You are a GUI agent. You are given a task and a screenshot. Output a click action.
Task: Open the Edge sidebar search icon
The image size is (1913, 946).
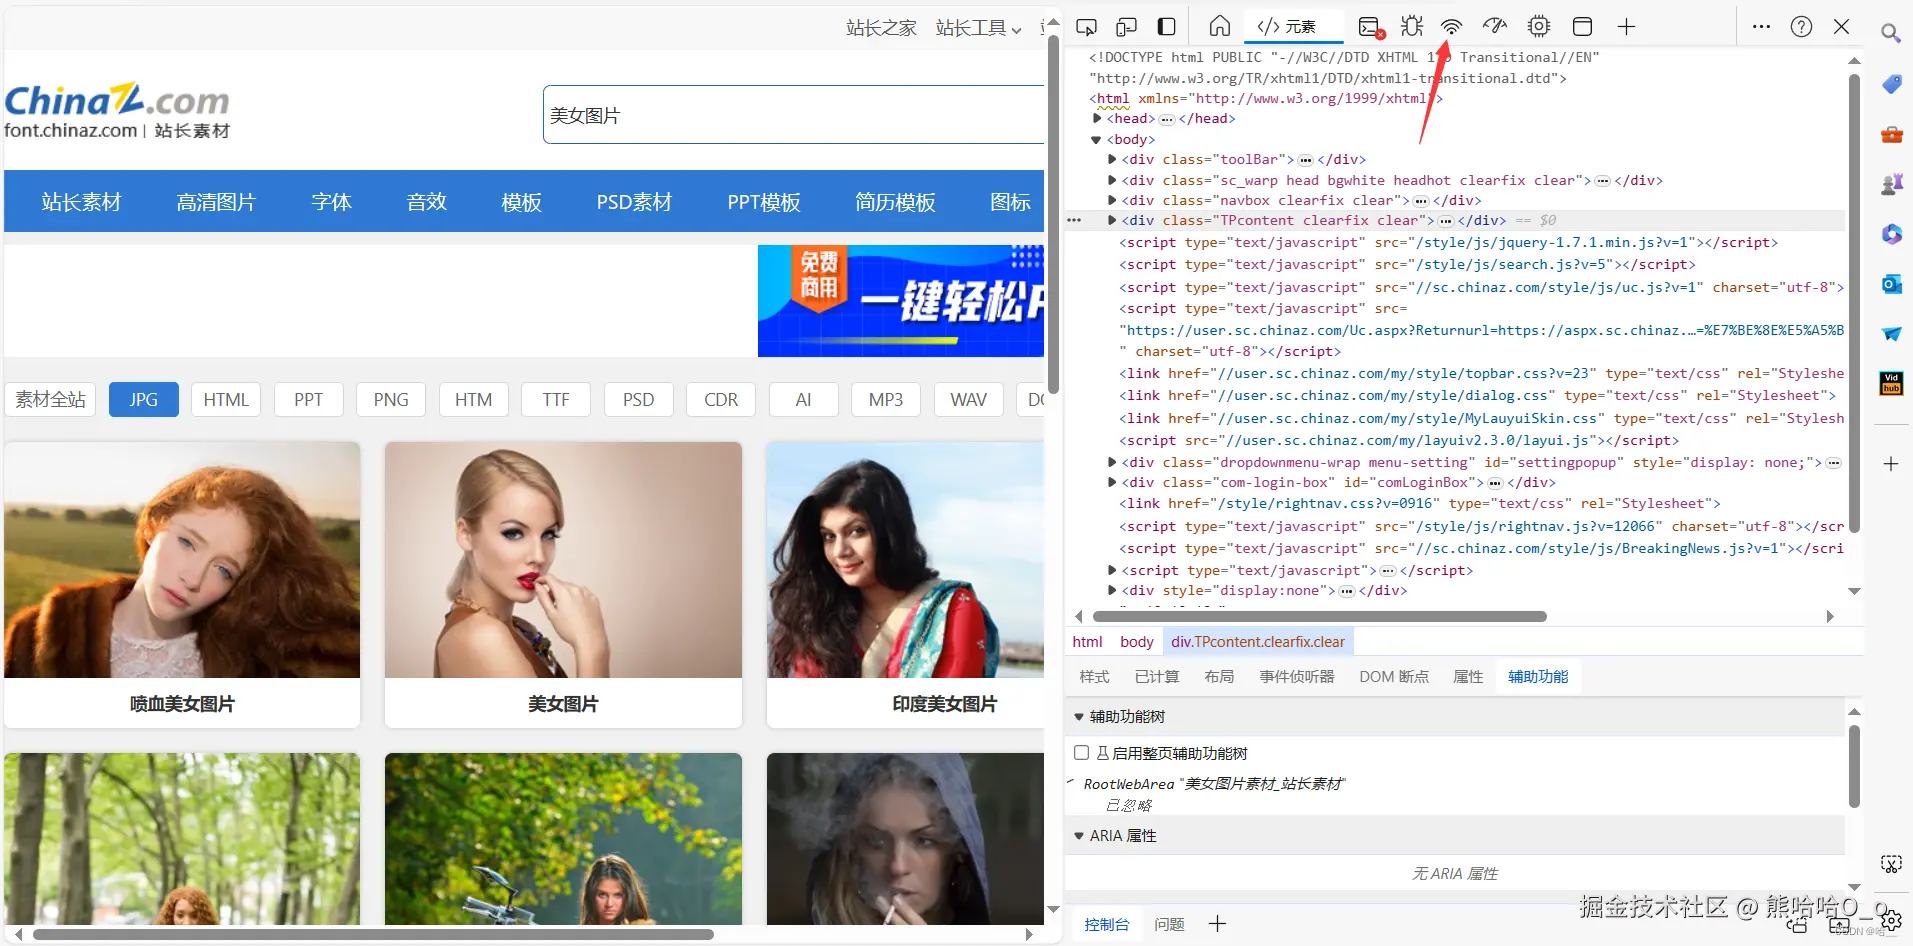[1890, 34]
